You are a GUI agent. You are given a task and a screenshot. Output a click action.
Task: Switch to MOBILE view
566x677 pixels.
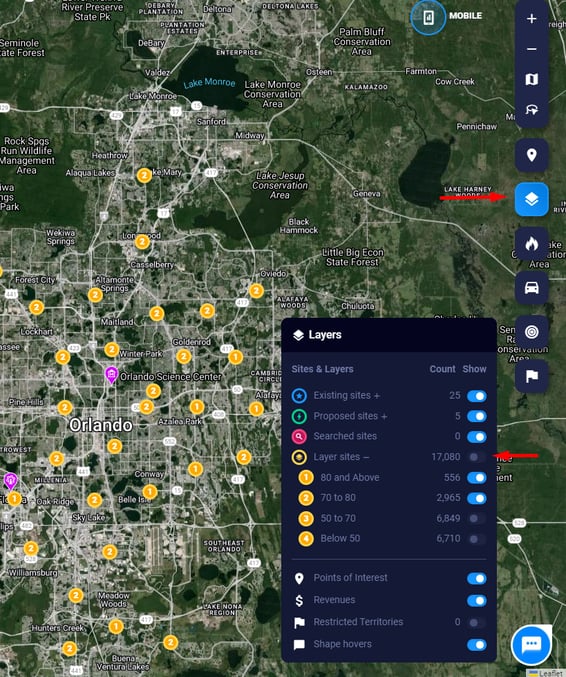[447, 17]
